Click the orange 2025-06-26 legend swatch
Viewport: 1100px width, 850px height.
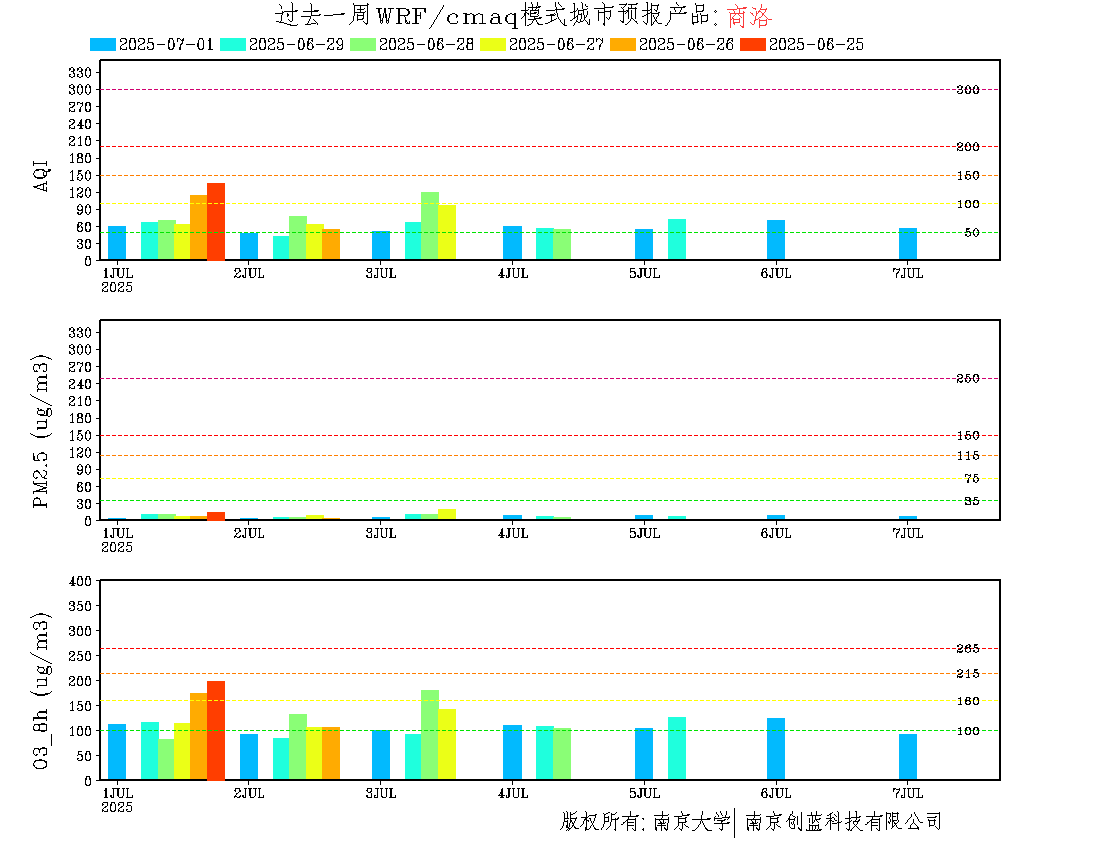coord(623,44)
